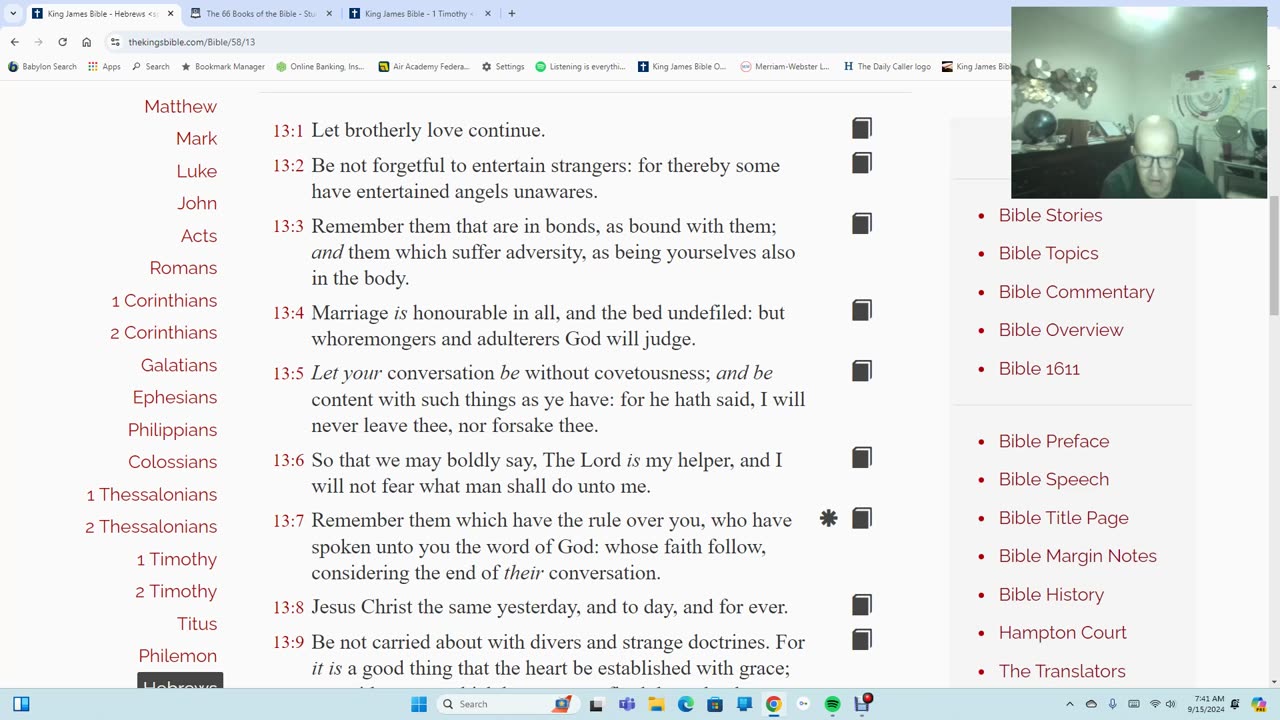Go to the book of Romans
1280x720 pixels.
pyautogui.click(x=183, y=268)
